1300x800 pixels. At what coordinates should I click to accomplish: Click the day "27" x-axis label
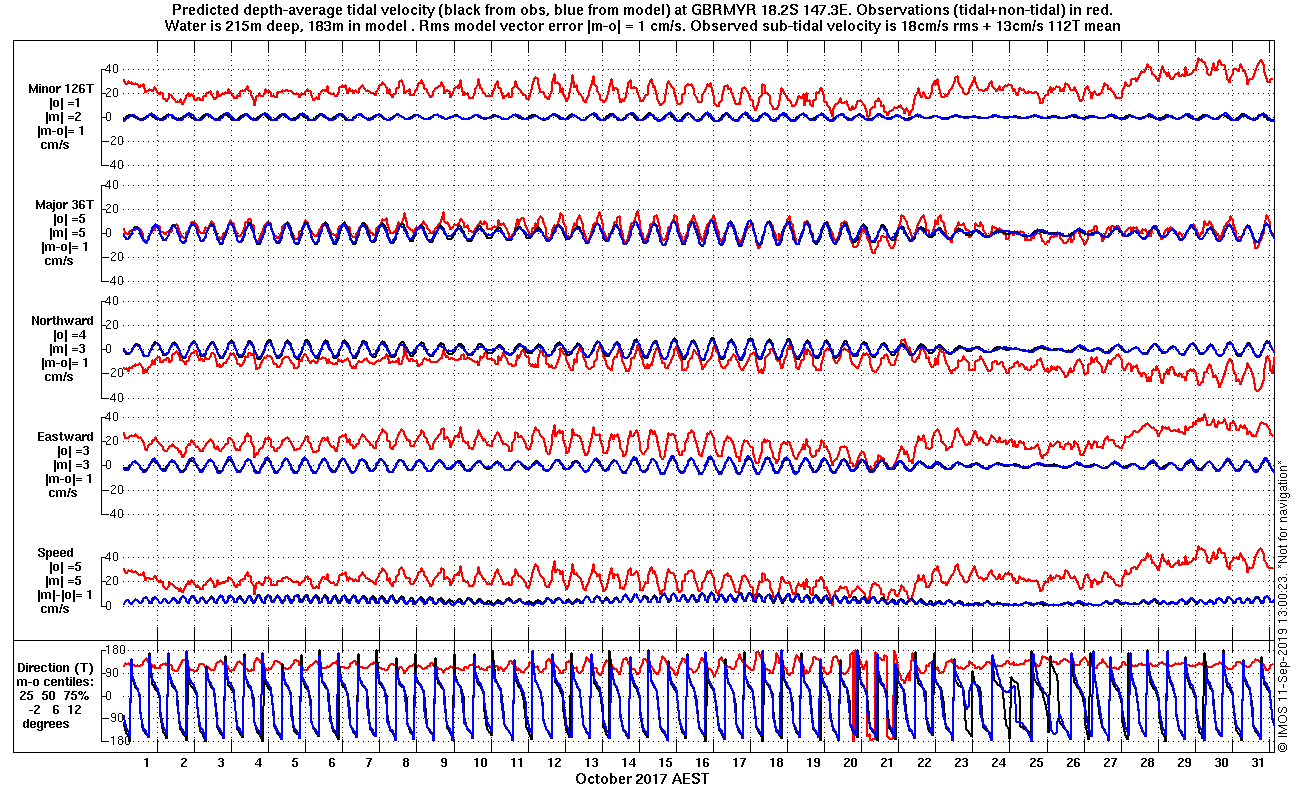tap(1109, 762)
